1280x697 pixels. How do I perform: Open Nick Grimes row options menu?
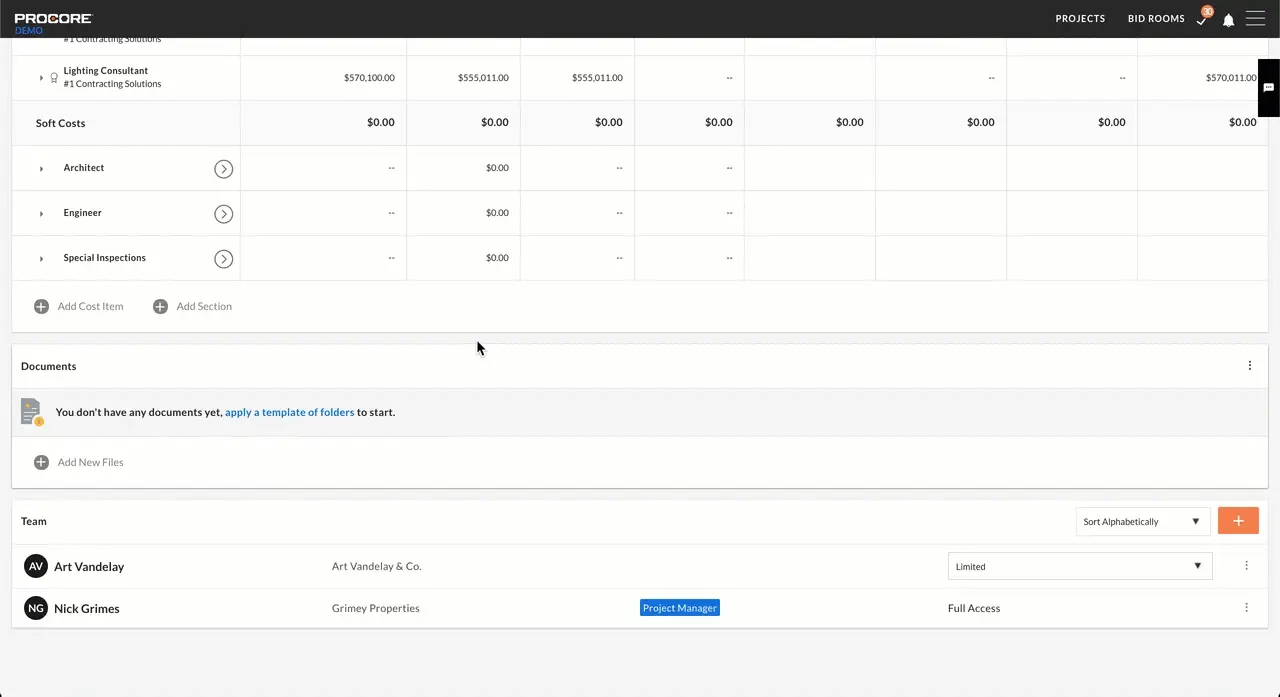[x=1246, y=608]
